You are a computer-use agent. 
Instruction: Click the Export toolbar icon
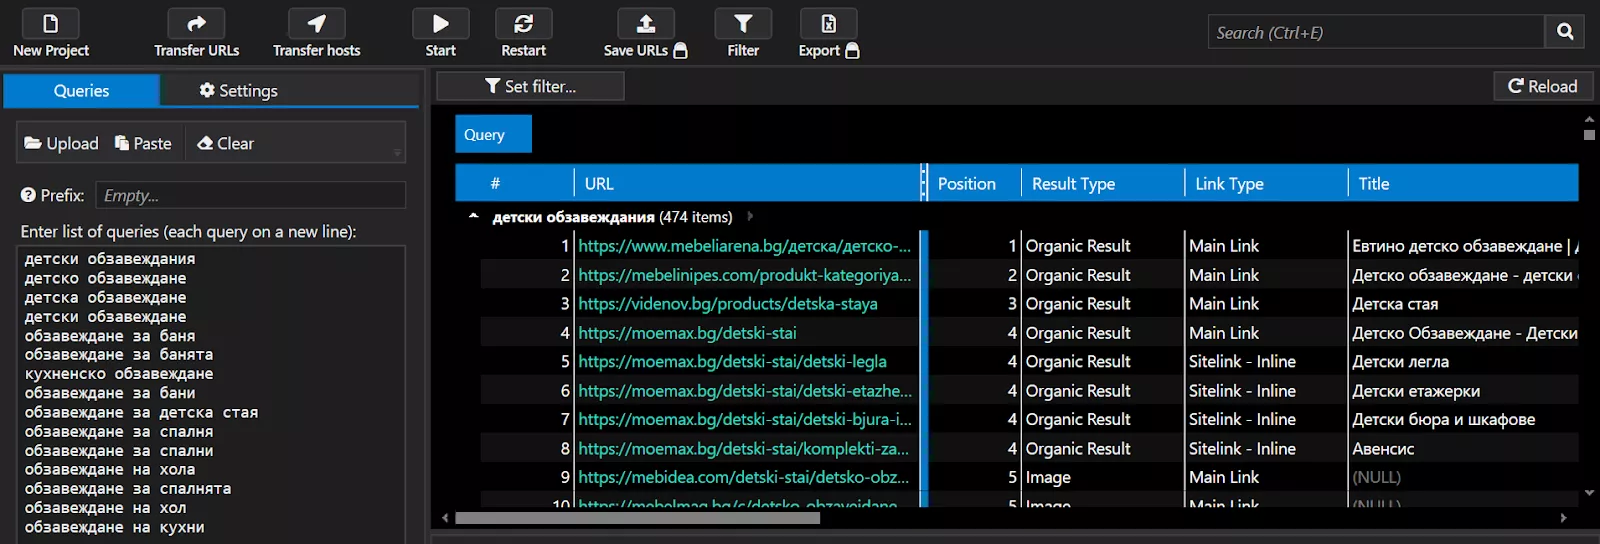pyautogui.click(x=828, y=23)
